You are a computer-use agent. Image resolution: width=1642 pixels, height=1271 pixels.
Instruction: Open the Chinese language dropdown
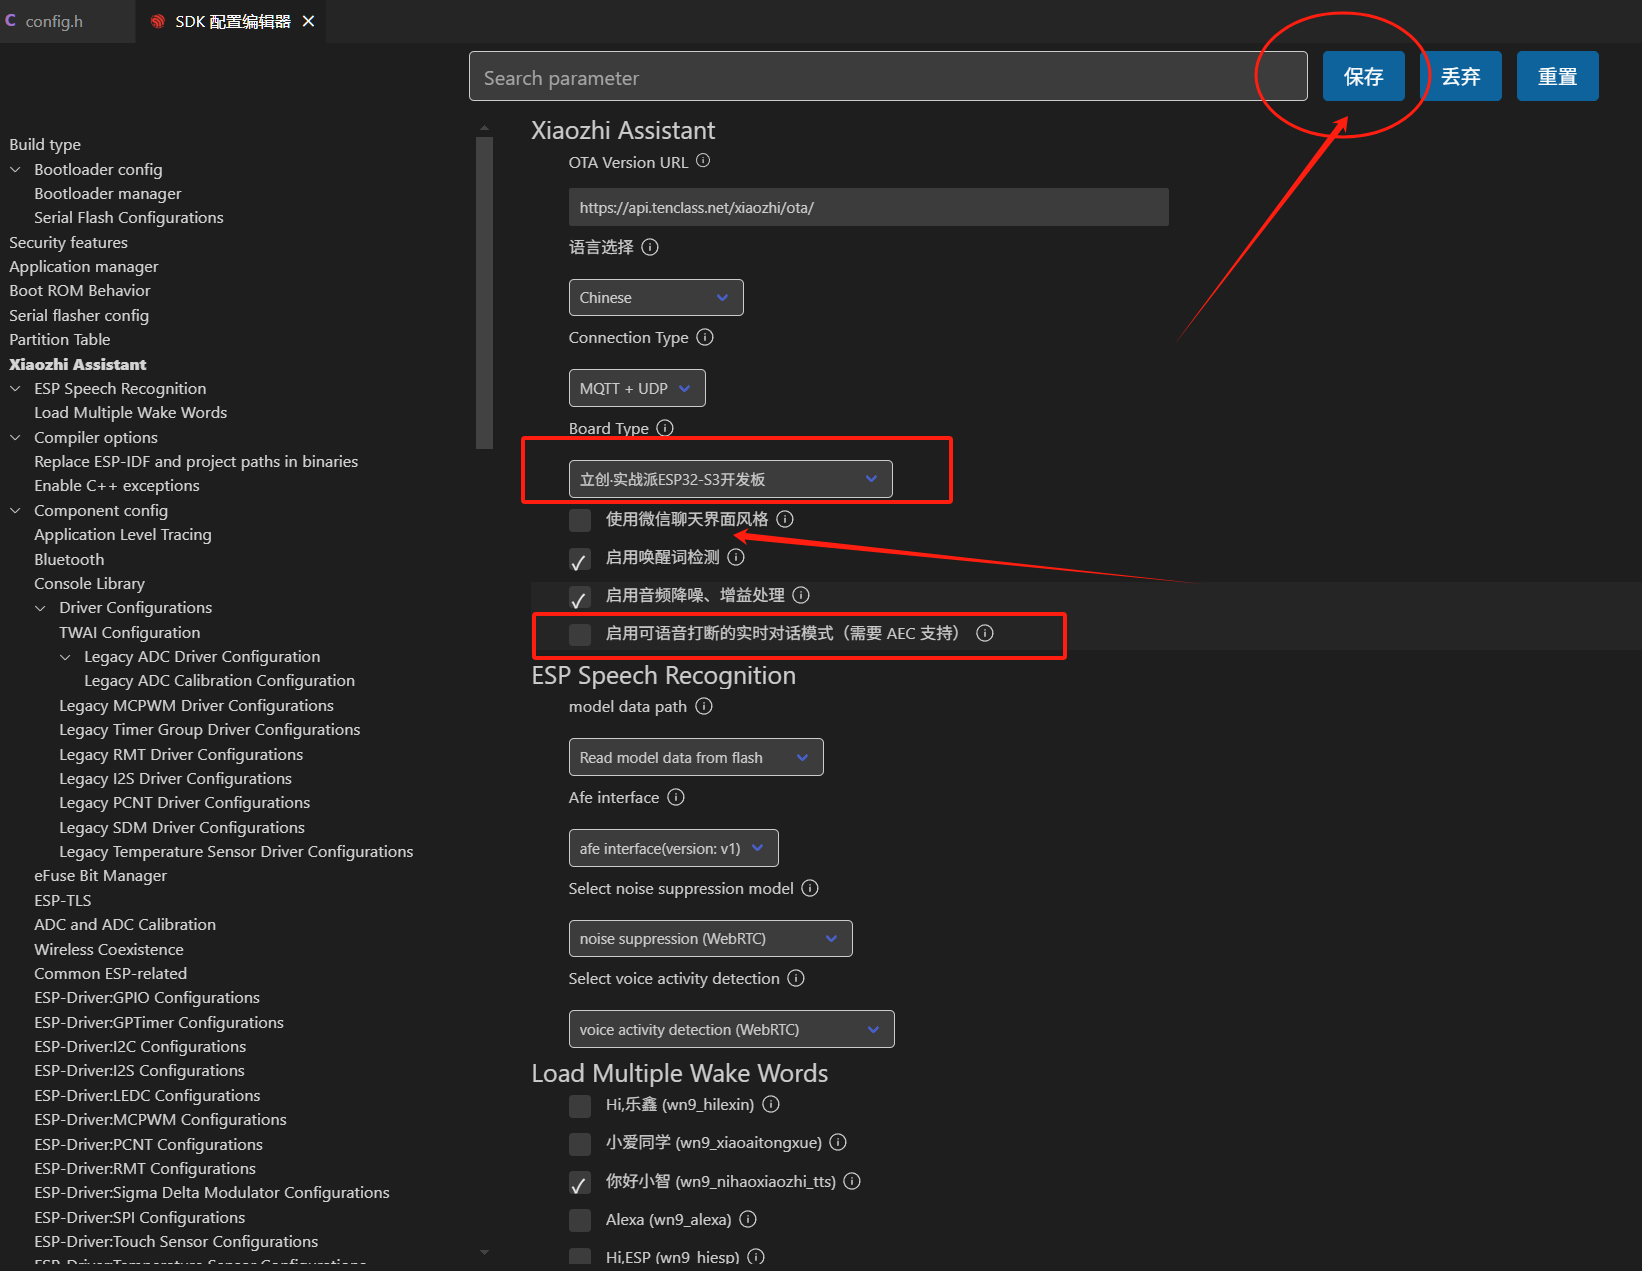655,298
